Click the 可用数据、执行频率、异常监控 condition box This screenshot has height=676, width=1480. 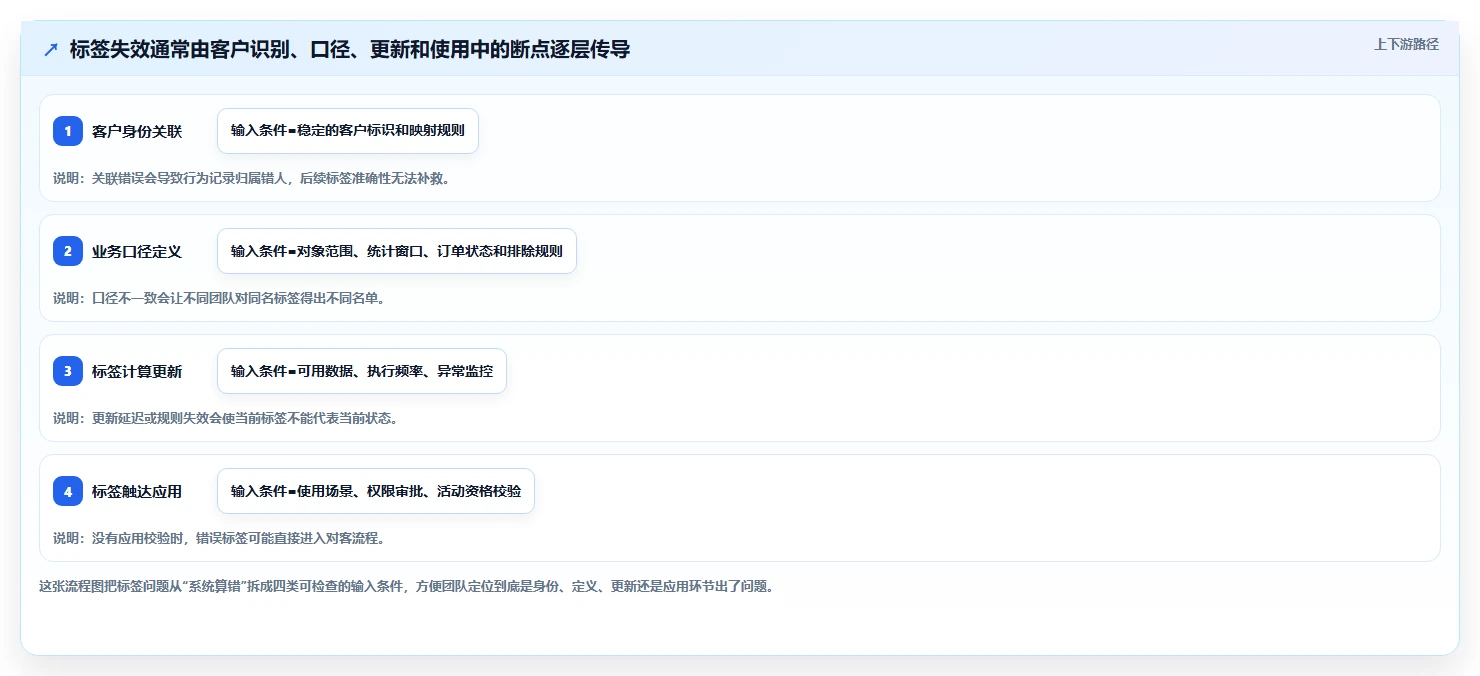(x=362, y=371)
